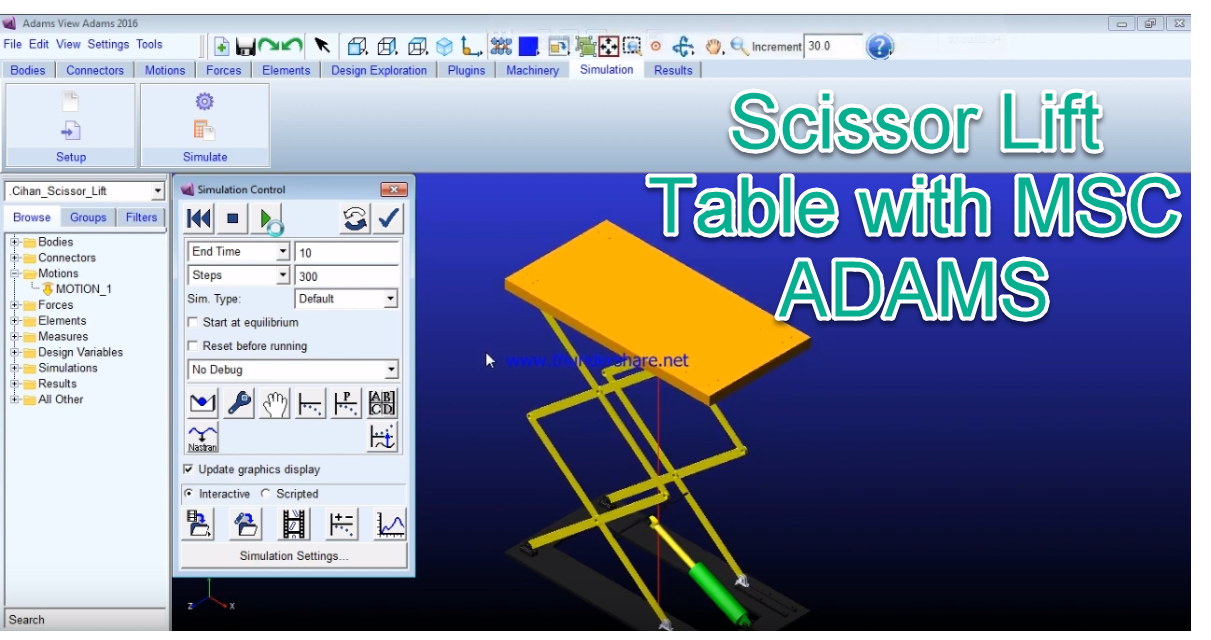Save the model with floppy disk icon
Screen dimensions: 1211x640
point(246,46)
